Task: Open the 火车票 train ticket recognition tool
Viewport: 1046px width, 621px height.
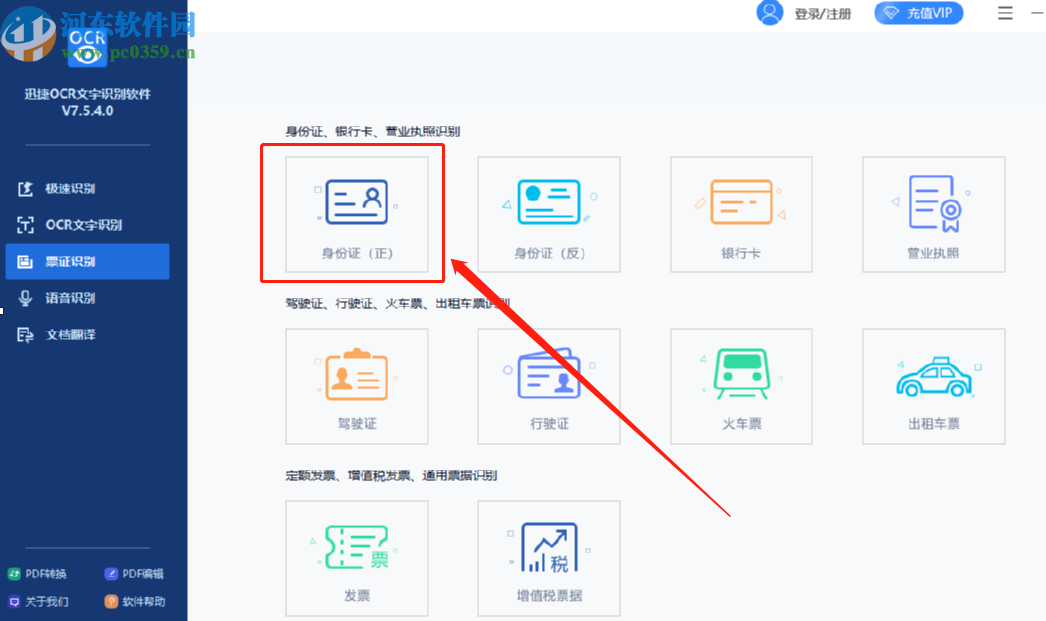Action: pos(741,386)
